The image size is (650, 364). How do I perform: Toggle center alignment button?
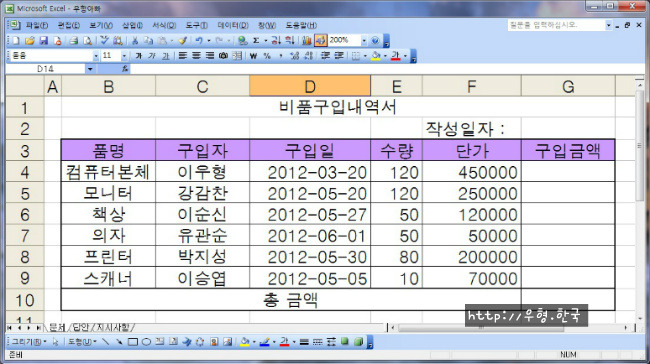click(x=196, y=56)
